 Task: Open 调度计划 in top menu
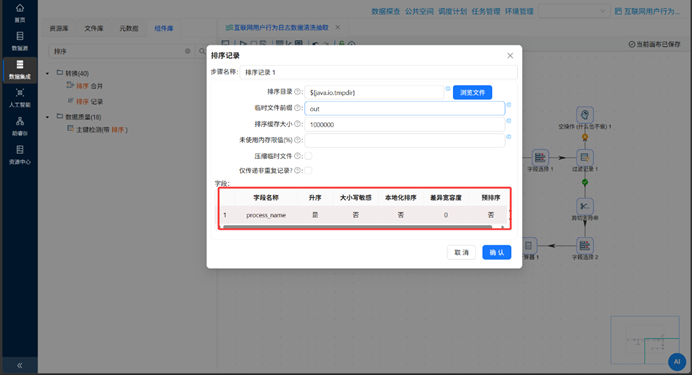[x=452, y=11]
